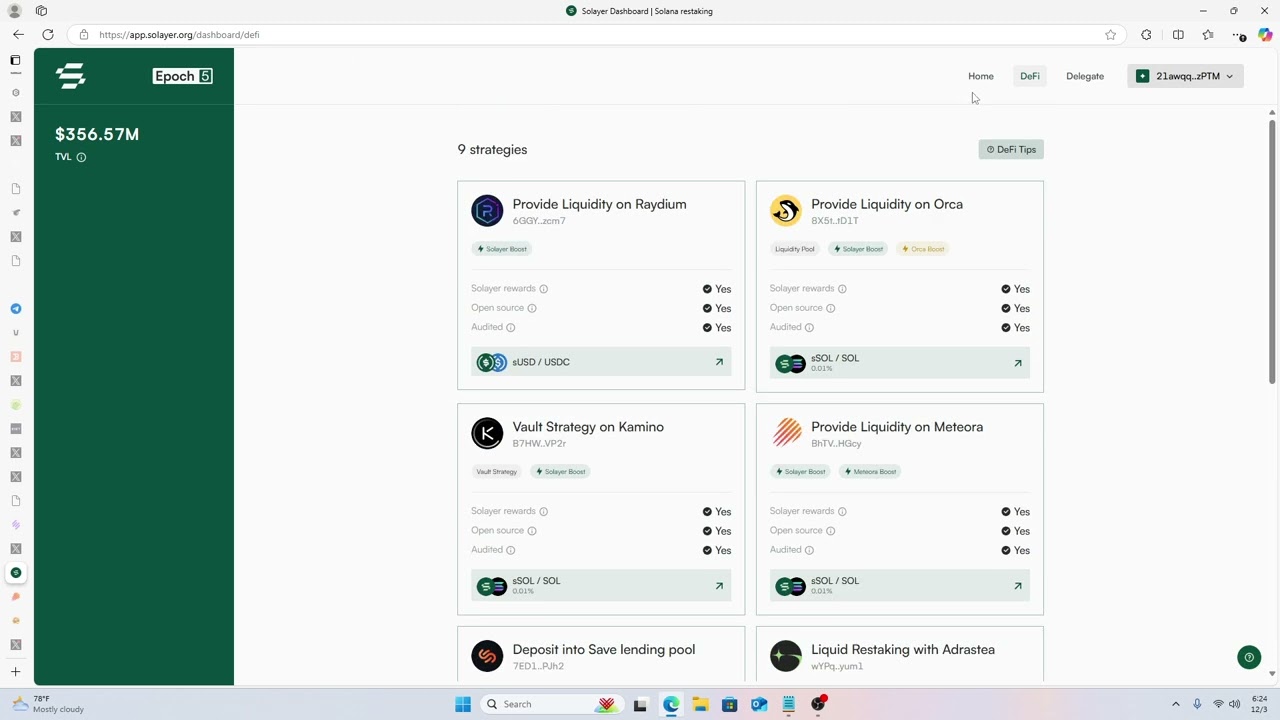This screenshot has width=1280, height=720.
Task: Click the Epoch 5 badge
Action: 182,76
